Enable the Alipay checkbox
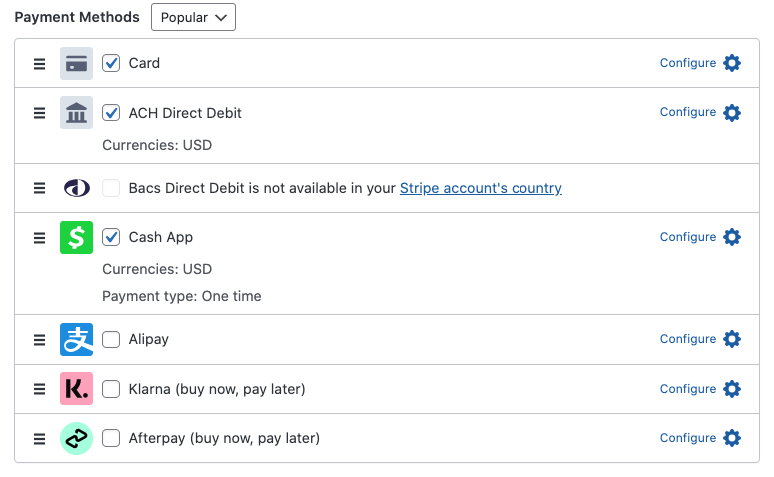 [x=111, y=339]
